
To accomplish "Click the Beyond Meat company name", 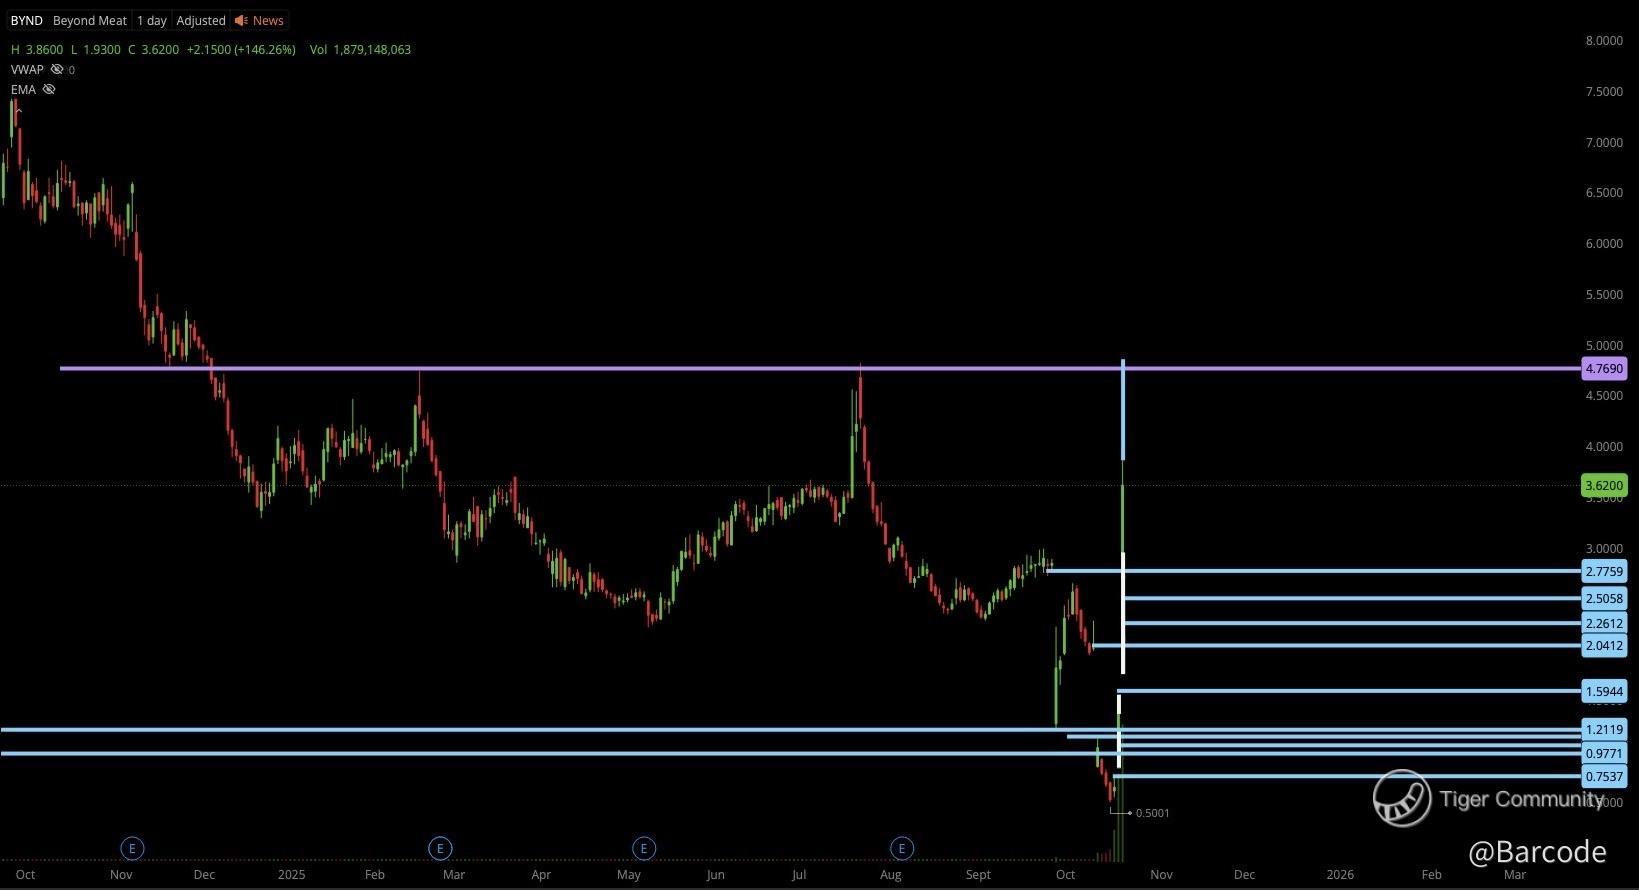I will tap(90, 20).
